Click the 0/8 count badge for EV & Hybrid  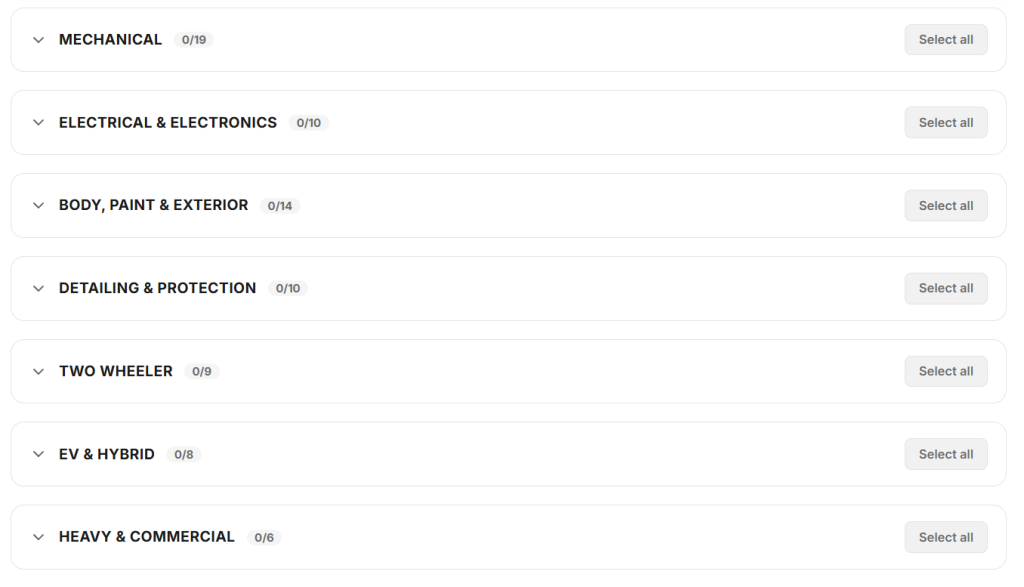click(x=184, y=455)
